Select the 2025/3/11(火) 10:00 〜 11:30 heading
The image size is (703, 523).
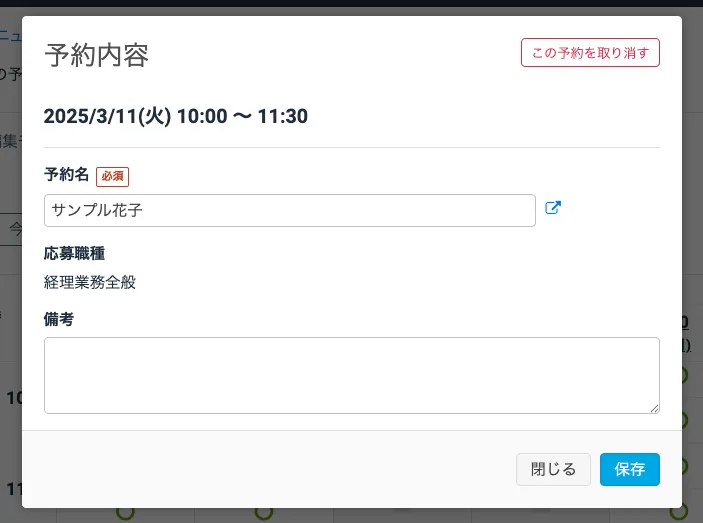tap(176, 116)
